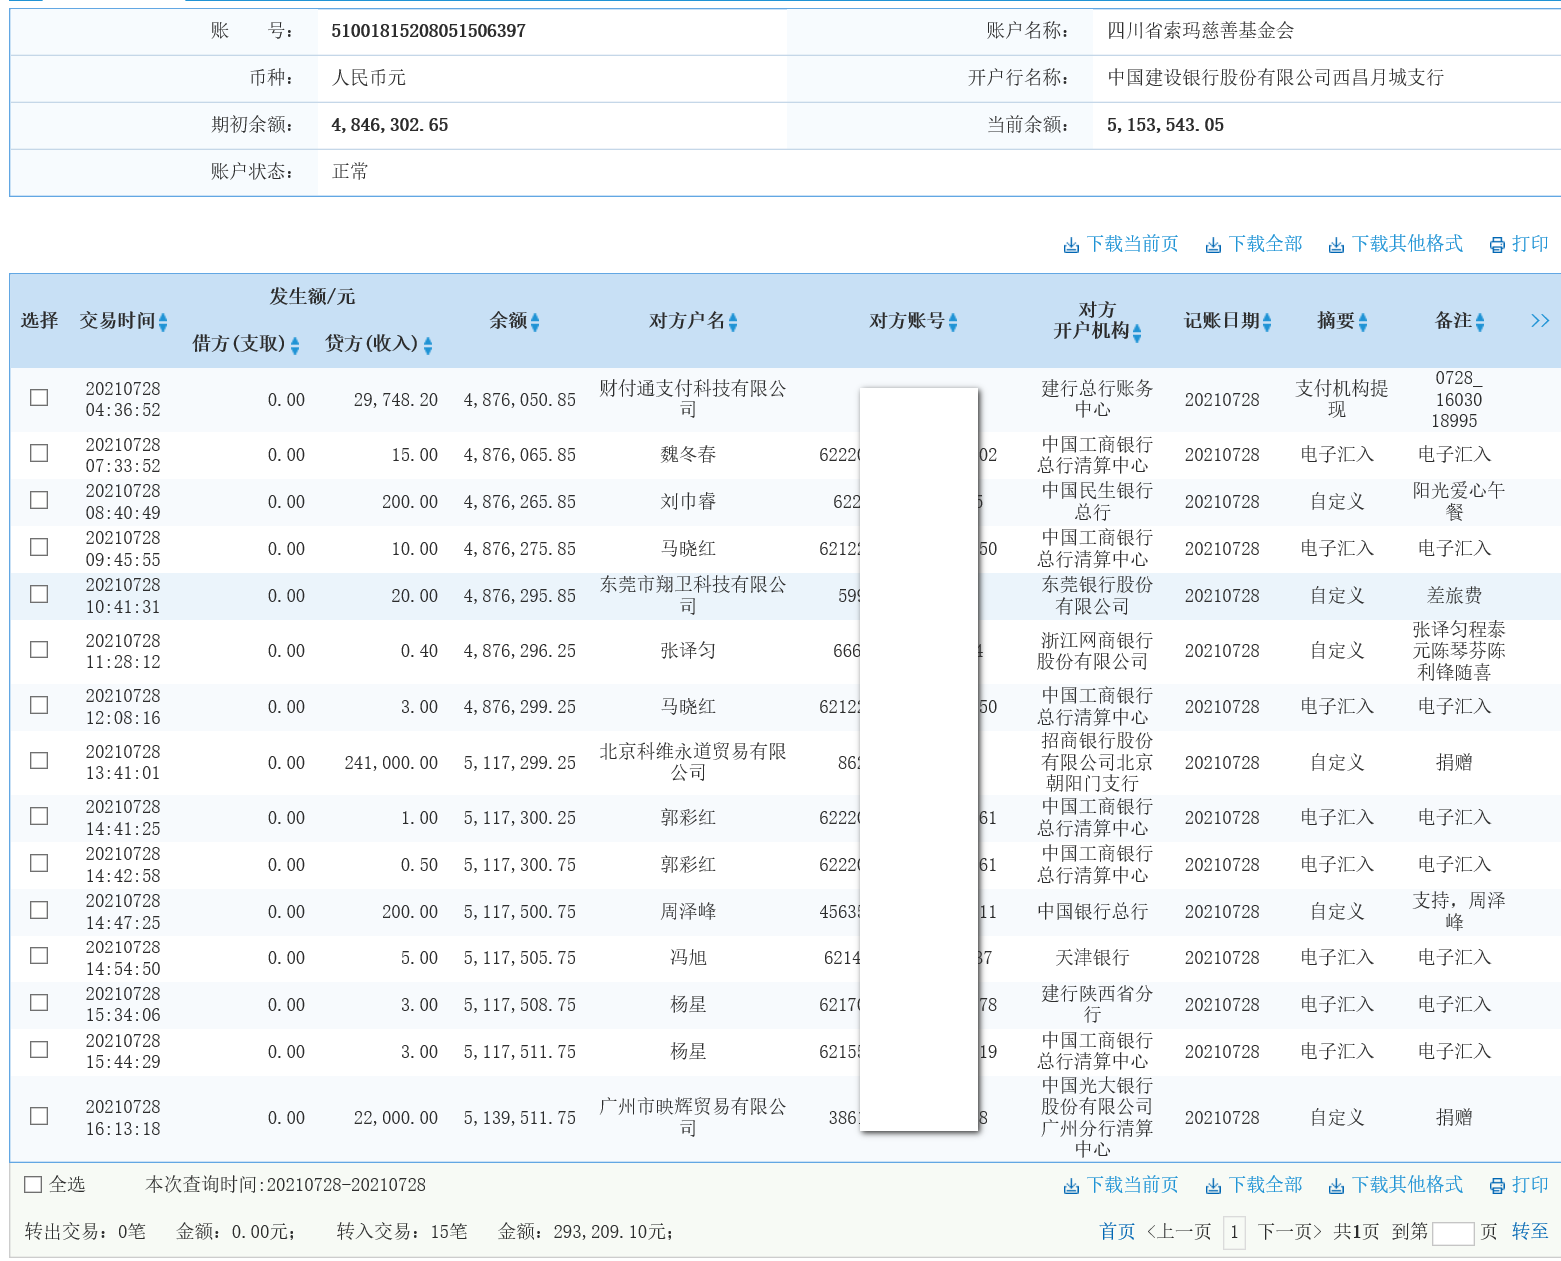Viewport: 1561px width, 1261px height.
Task: Click the top 打印 printer icon
Action: tap(1497, 243)
